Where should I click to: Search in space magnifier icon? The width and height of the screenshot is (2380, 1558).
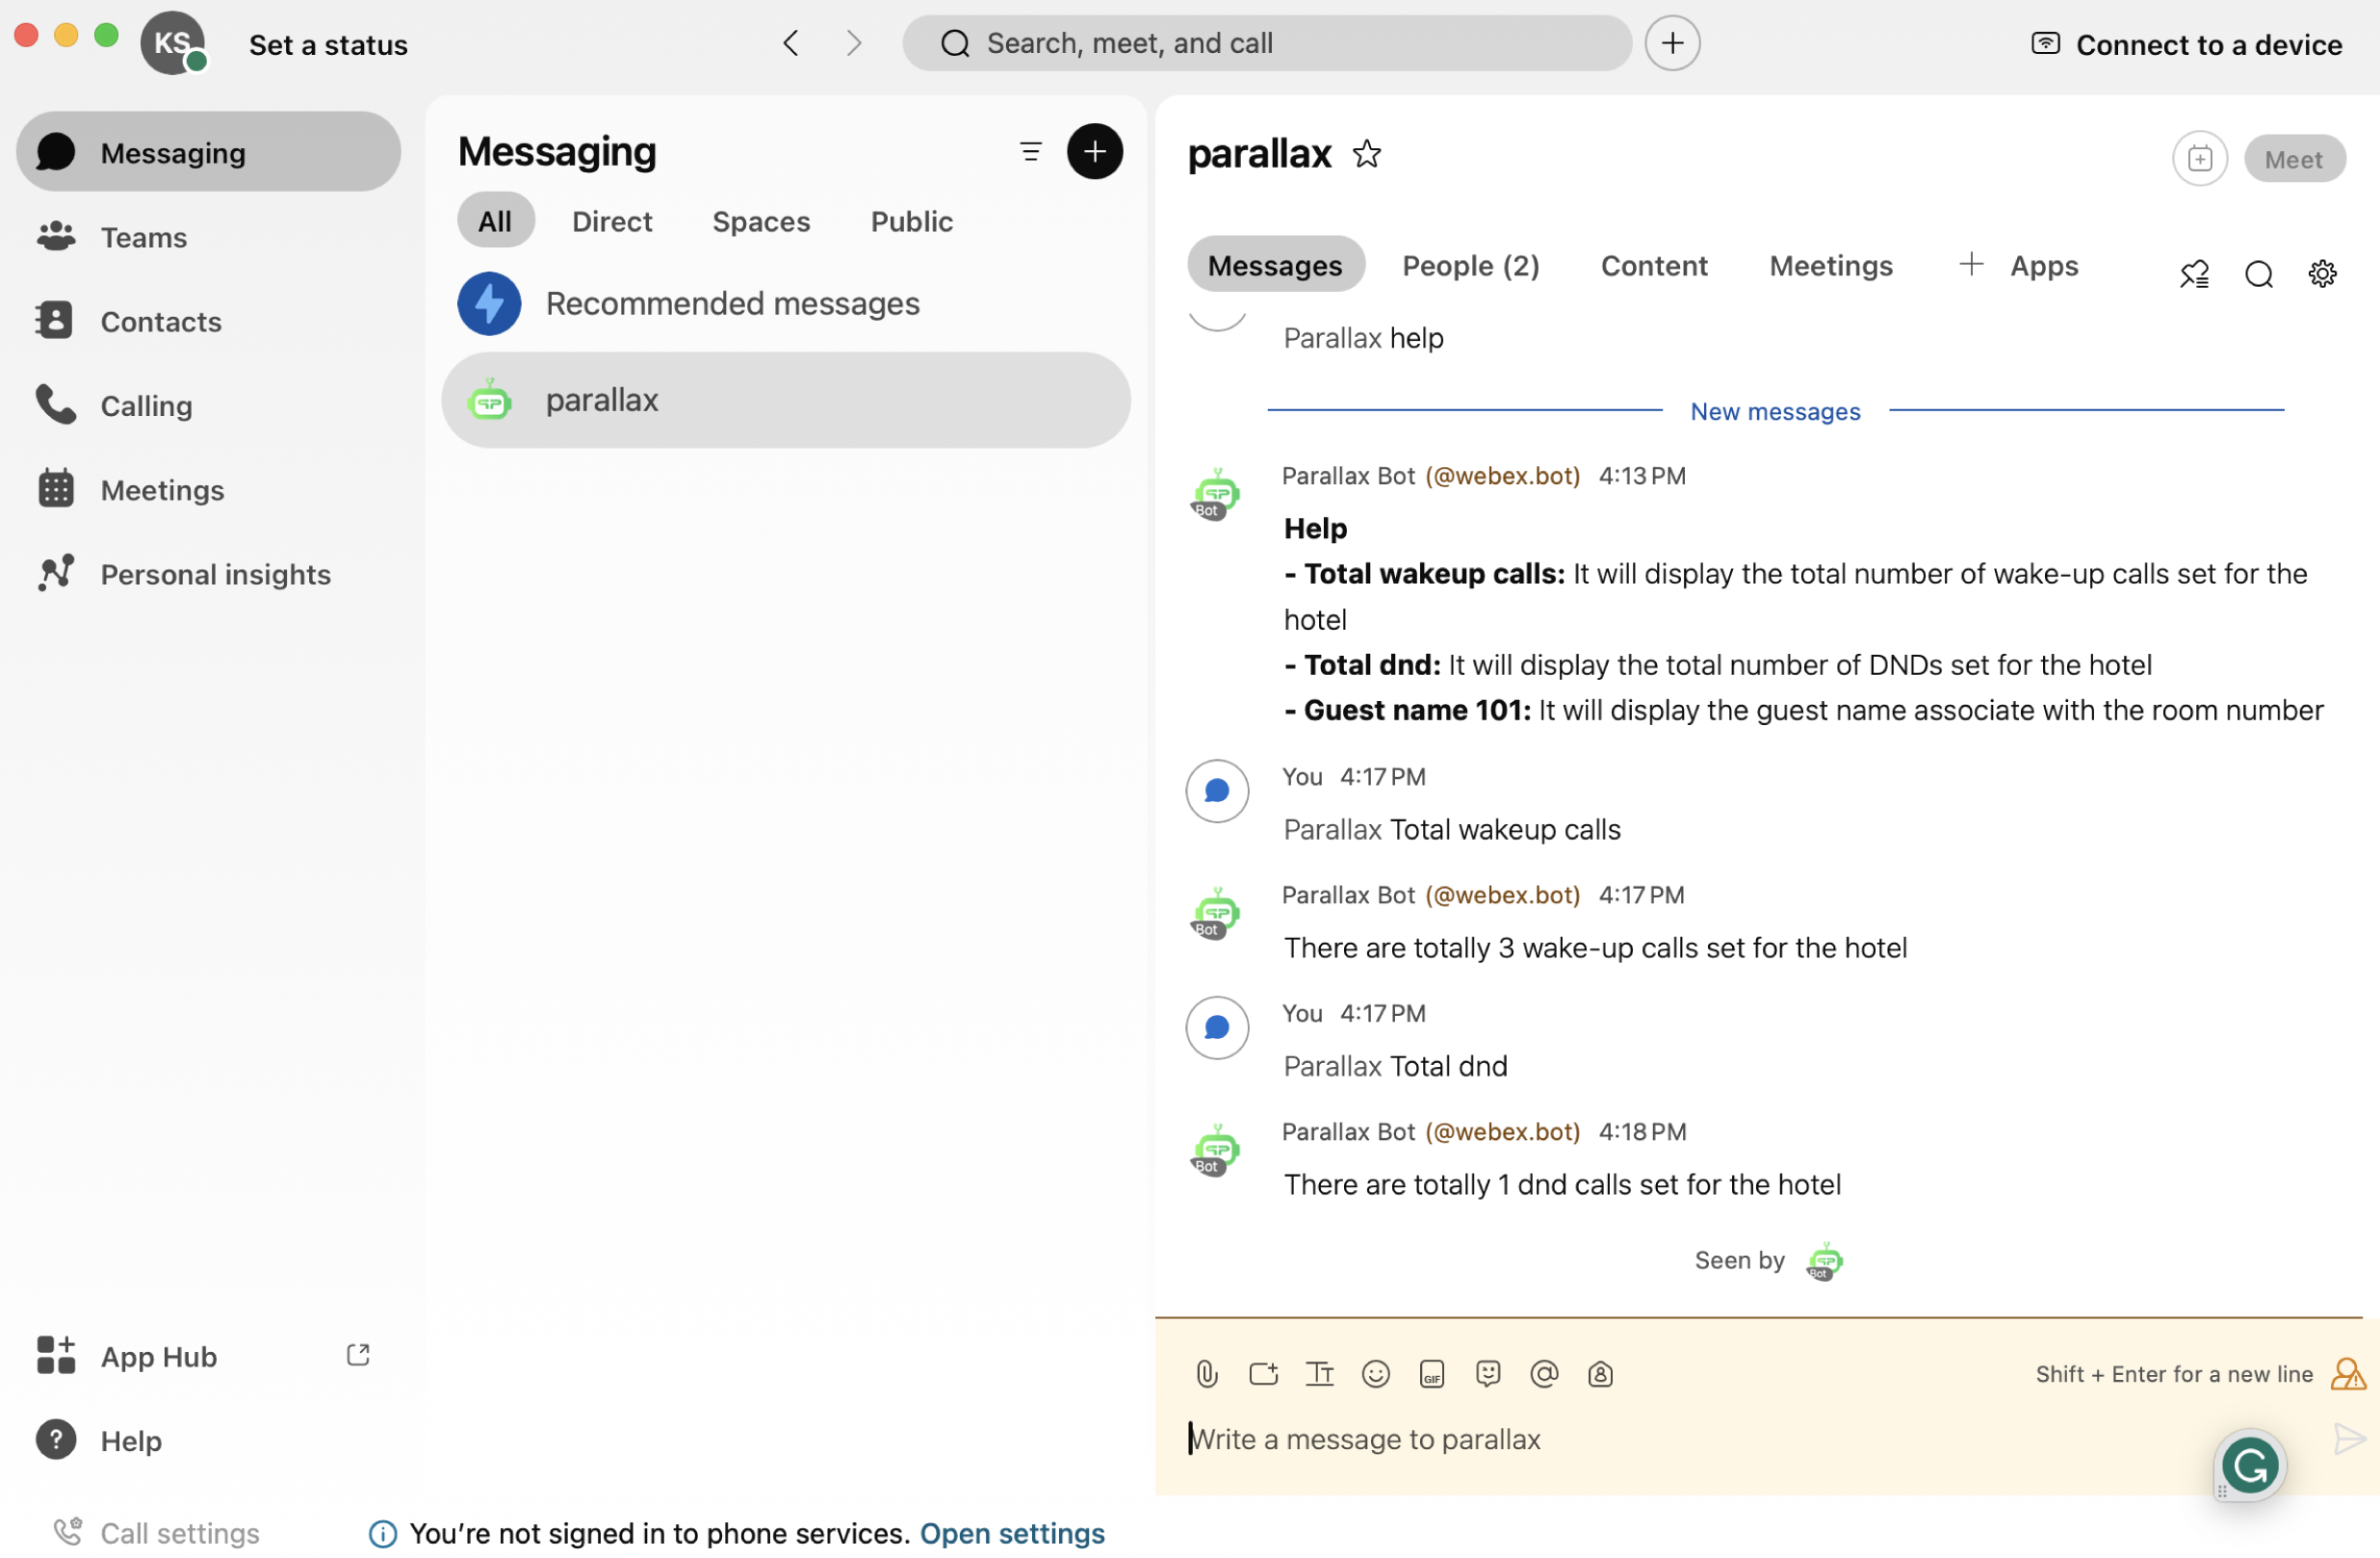tap(2258, 273)
